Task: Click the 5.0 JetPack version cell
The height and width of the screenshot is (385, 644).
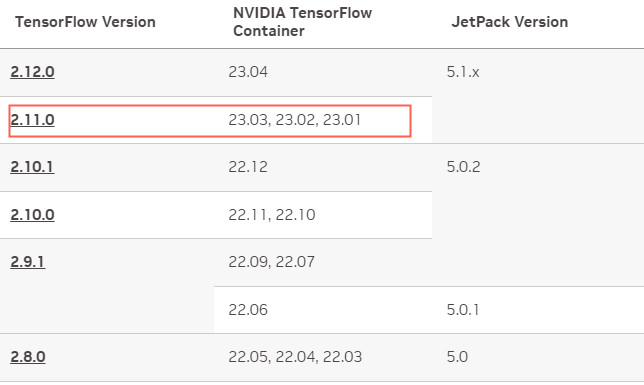Action: coord(457,357)
